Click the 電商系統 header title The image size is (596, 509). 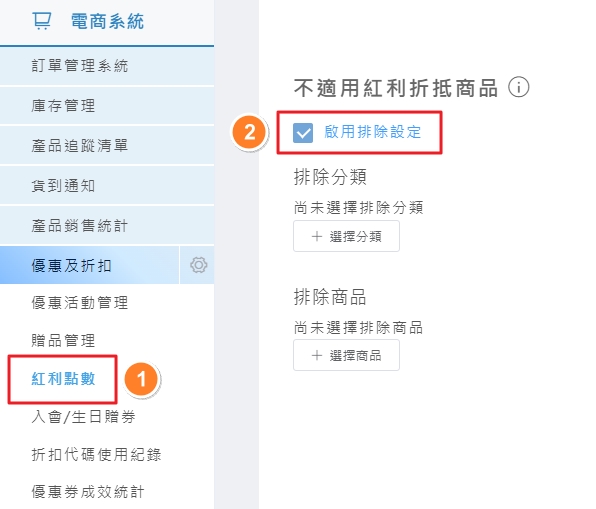pos(108,21)
